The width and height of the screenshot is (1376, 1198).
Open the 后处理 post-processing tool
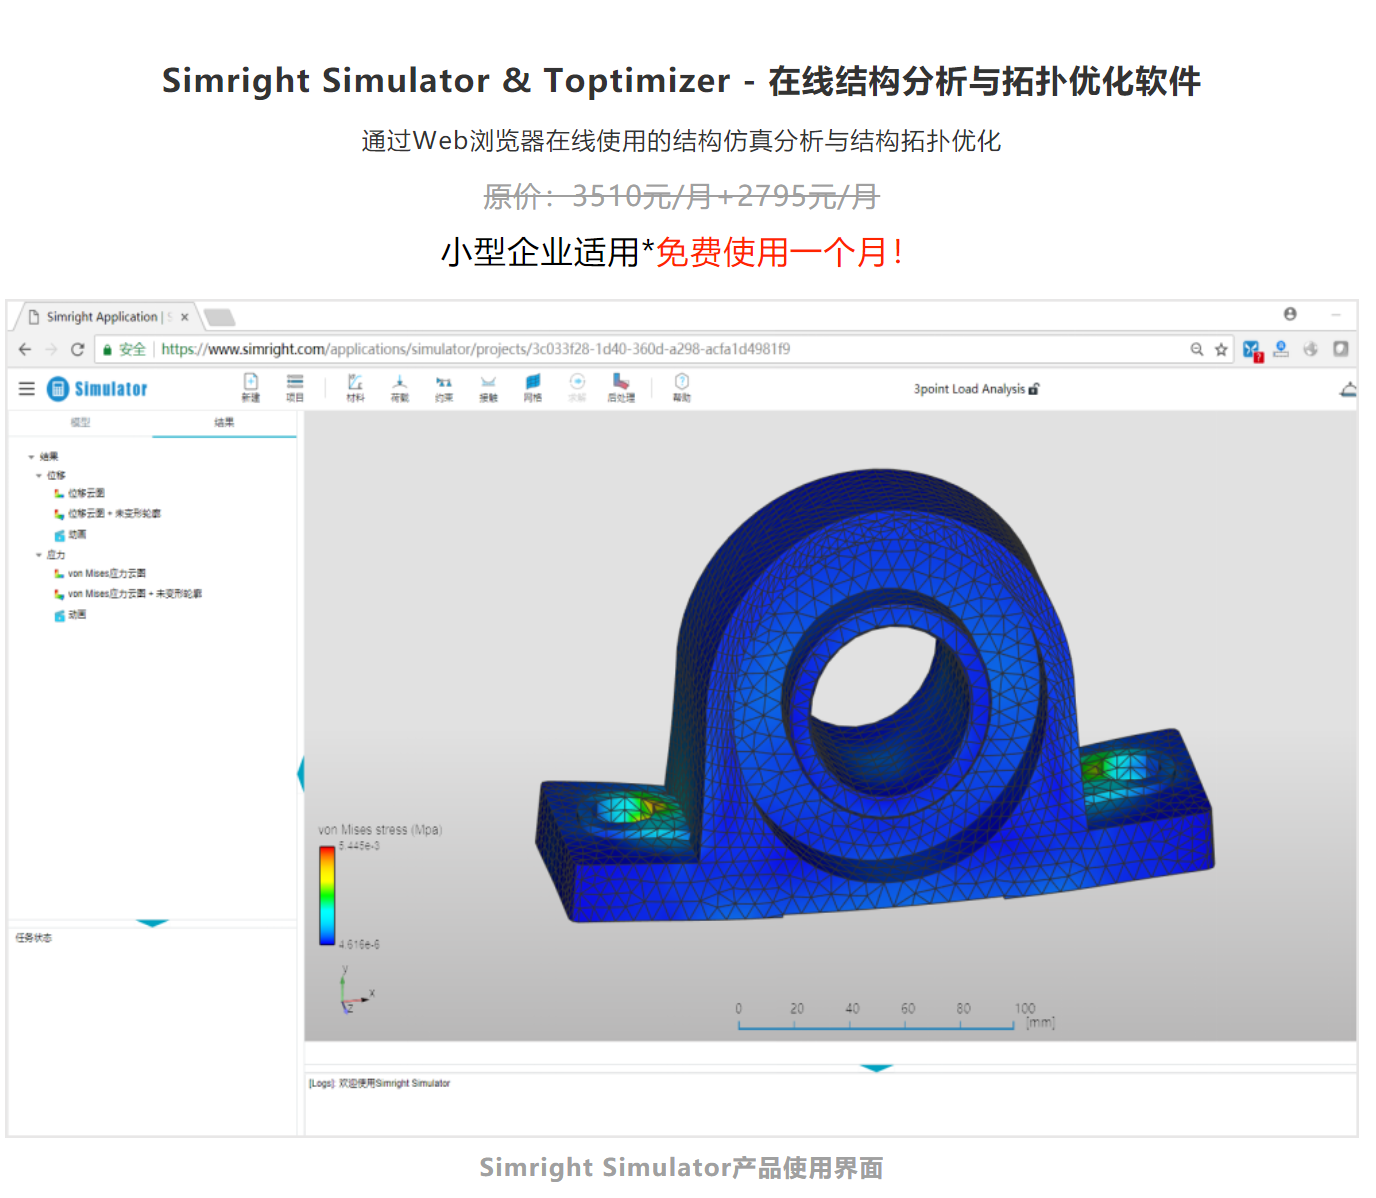pyautogui.click(x=621, y=387)
